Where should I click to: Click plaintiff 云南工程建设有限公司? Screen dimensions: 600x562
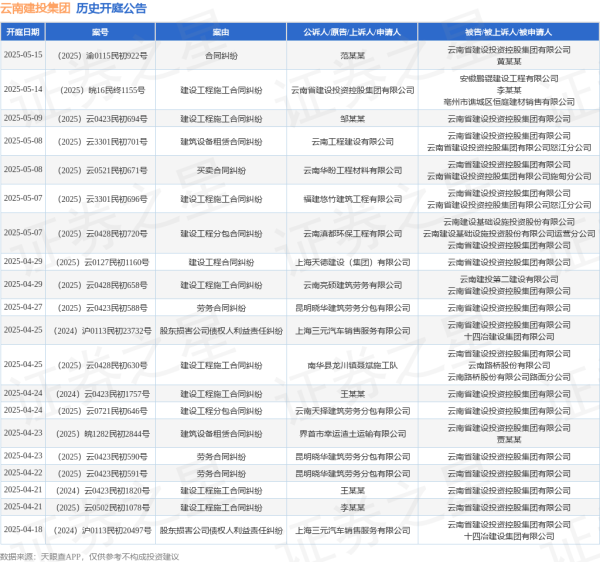coord(352,142)
